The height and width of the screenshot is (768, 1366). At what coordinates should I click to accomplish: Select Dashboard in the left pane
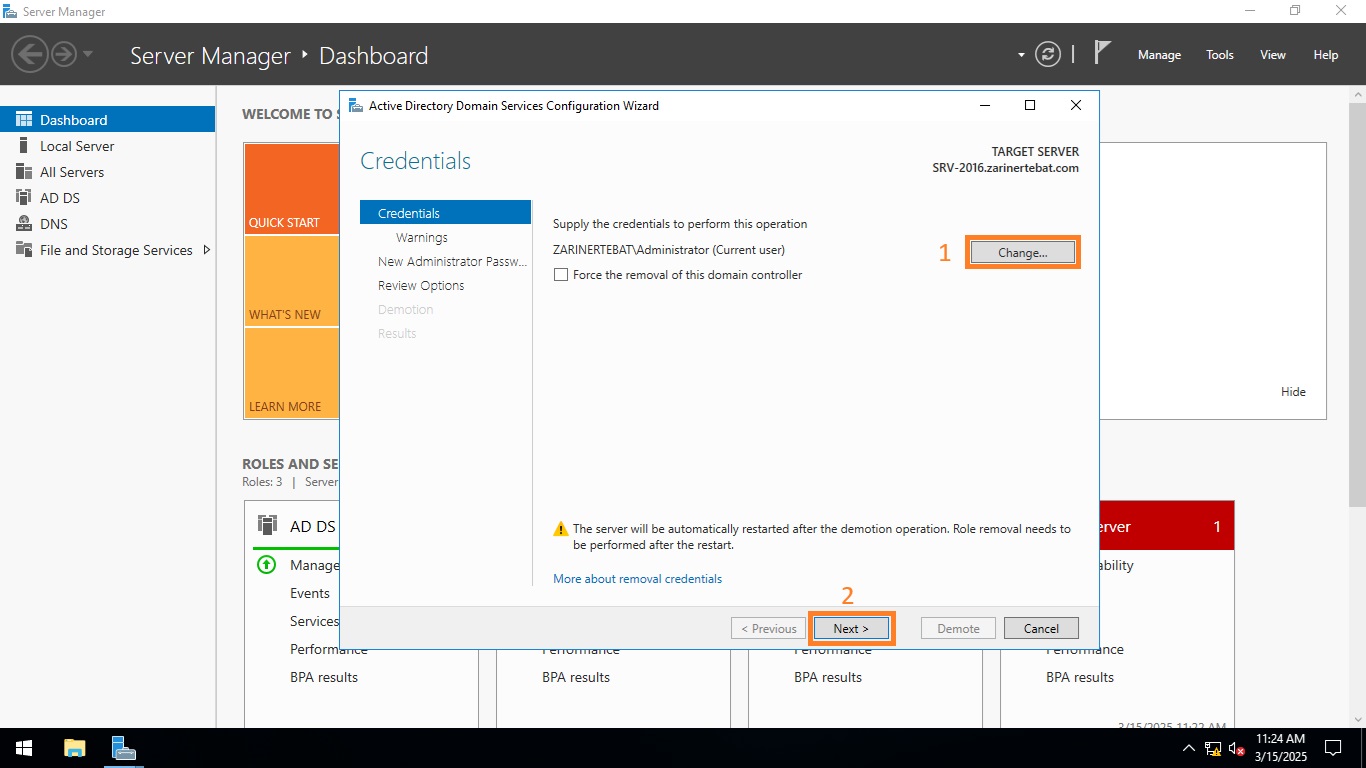click(107, 119)
